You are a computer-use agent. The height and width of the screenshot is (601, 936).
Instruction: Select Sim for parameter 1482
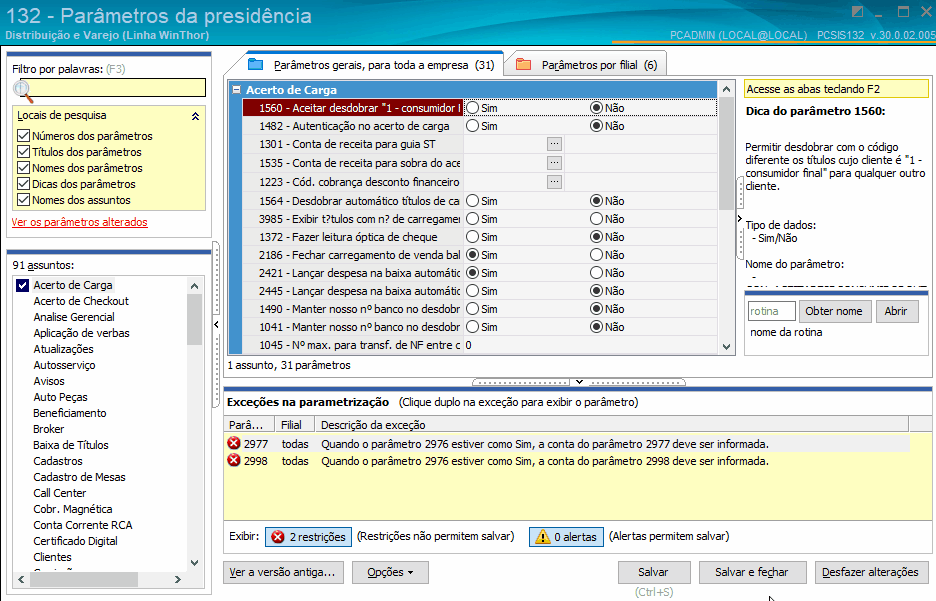473,126
